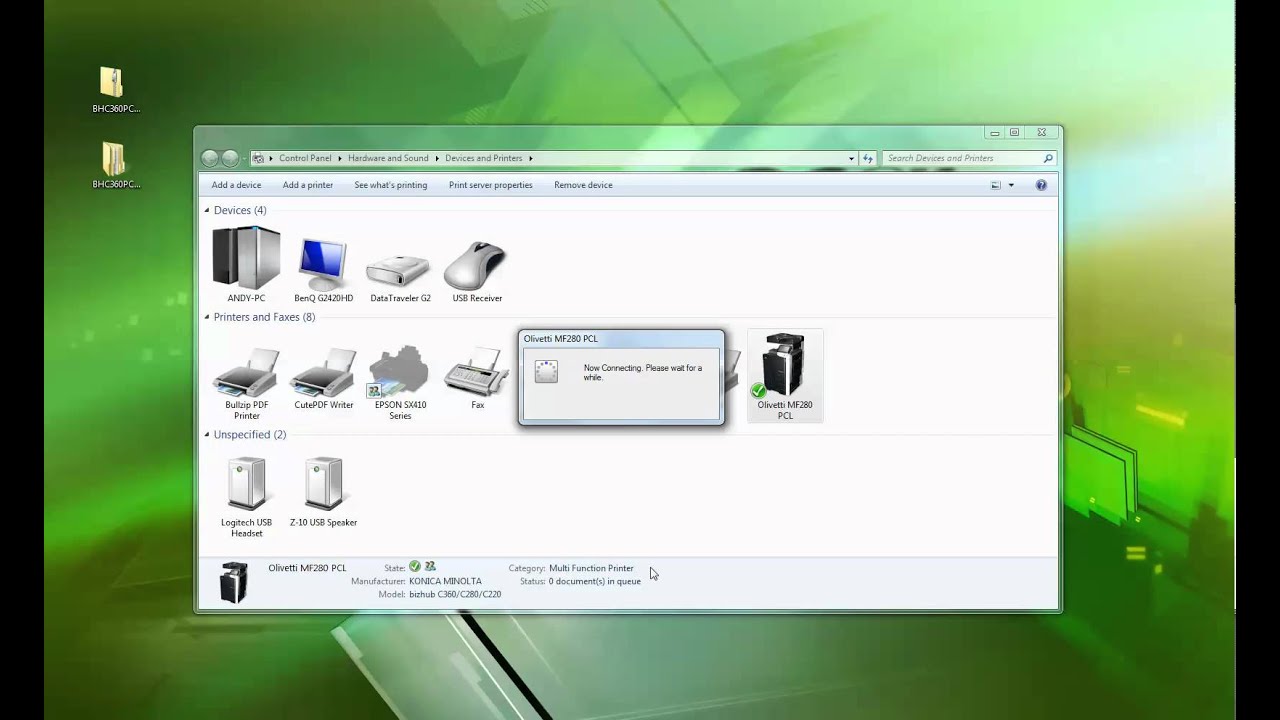The image size is (1280, 720).
Task: Select the Logitech USB Headset icon
Action: (246, 484)
